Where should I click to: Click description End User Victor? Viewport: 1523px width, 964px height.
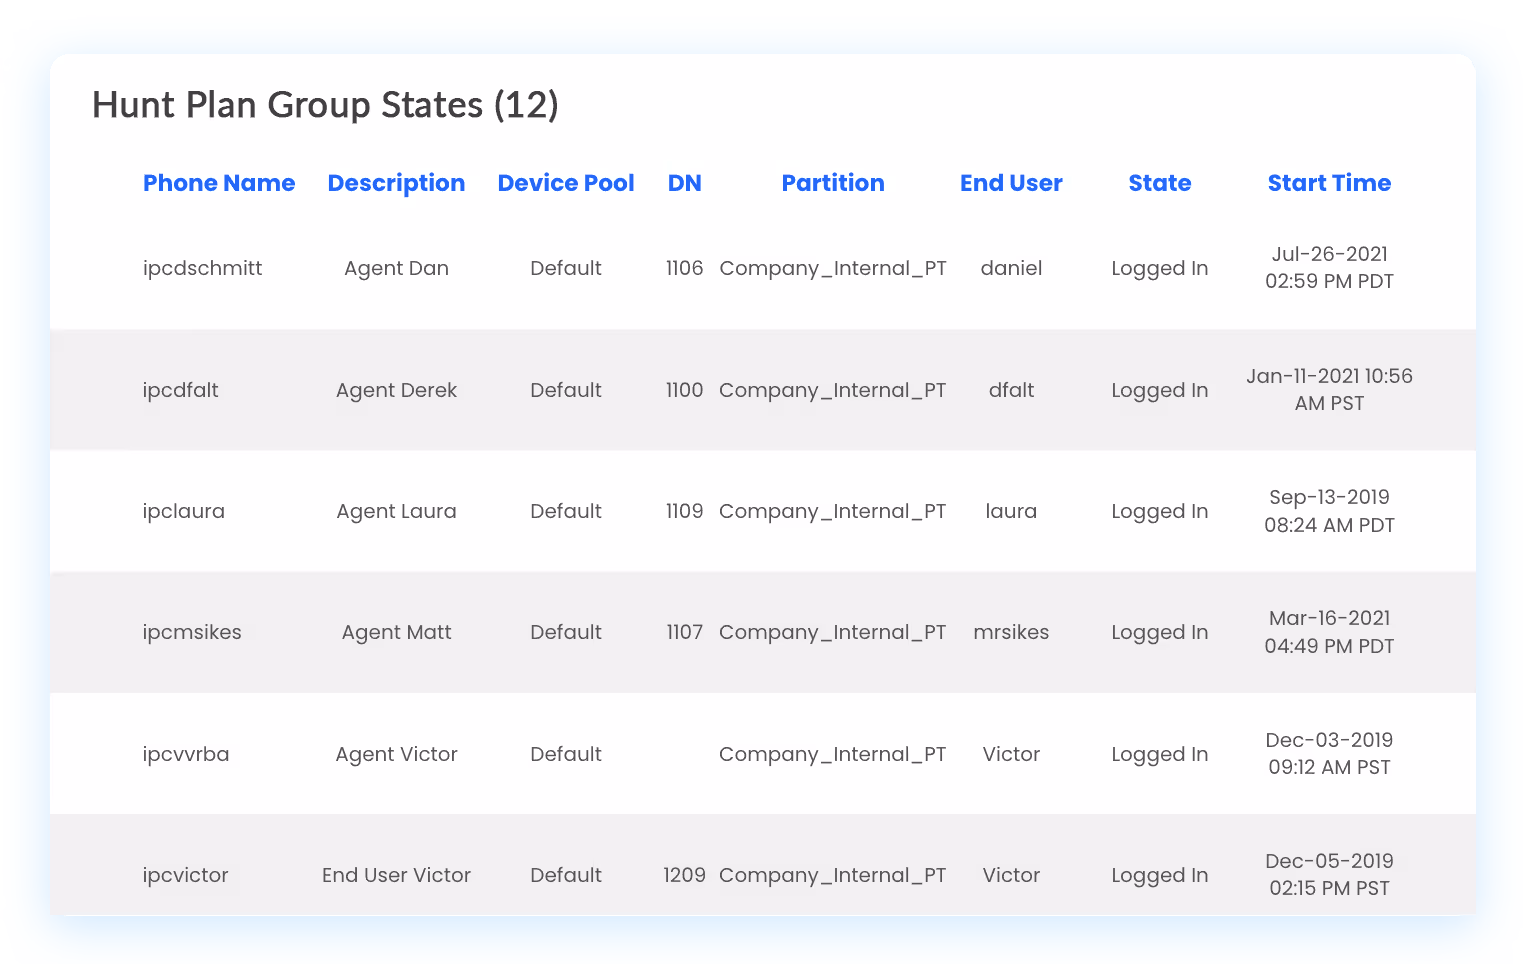[396, 875]
